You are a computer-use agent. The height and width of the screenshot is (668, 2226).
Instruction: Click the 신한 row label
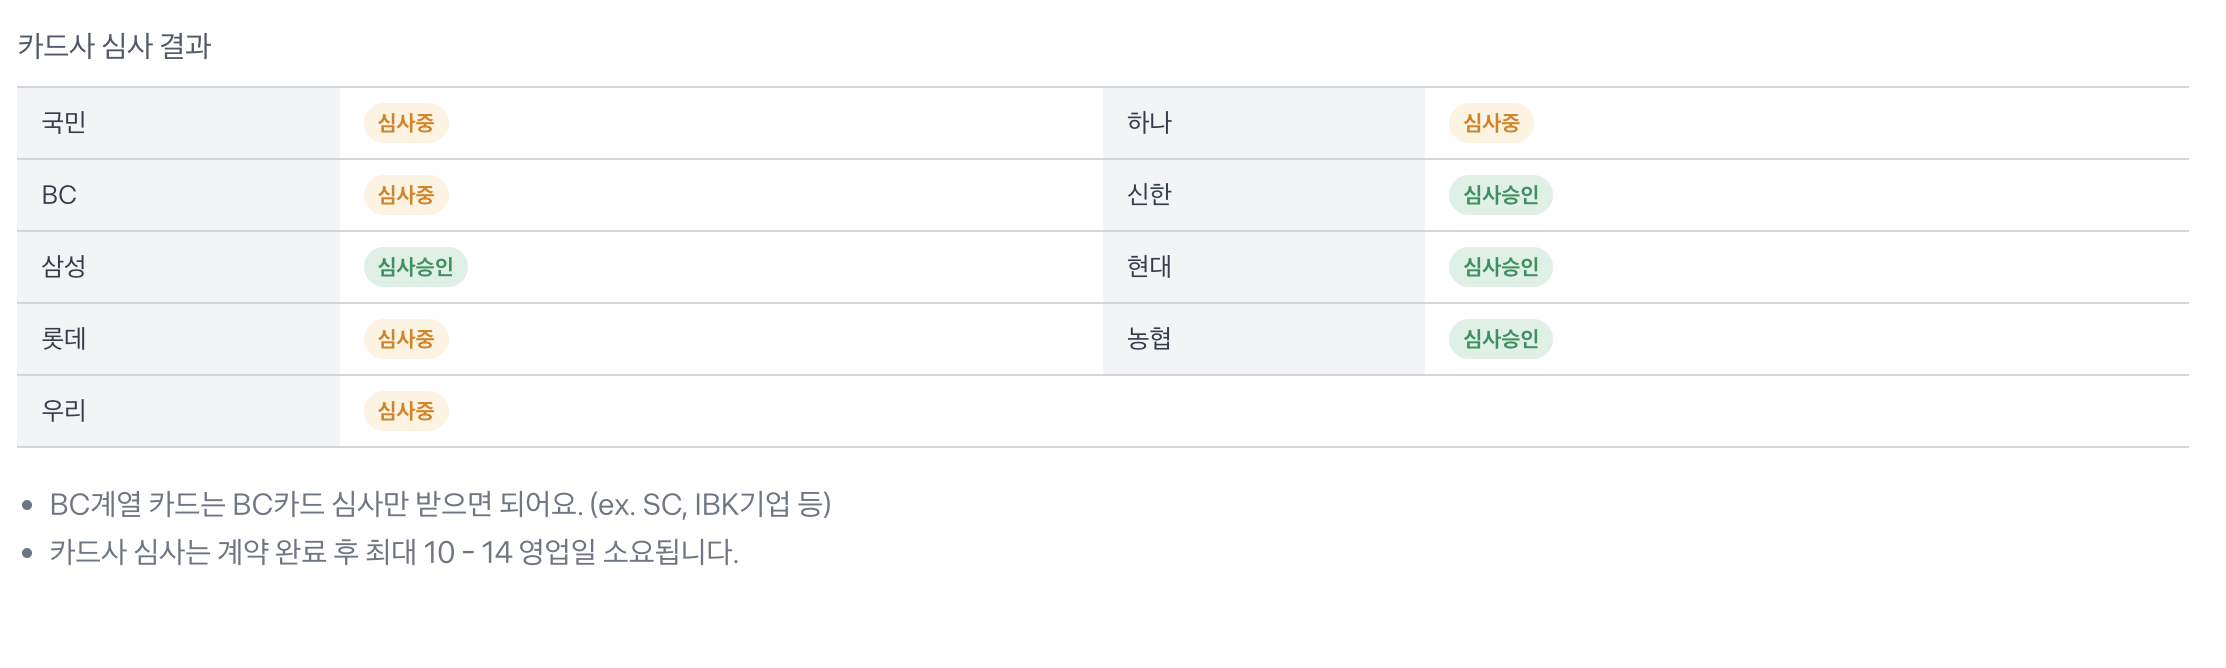coord(1149,195)
